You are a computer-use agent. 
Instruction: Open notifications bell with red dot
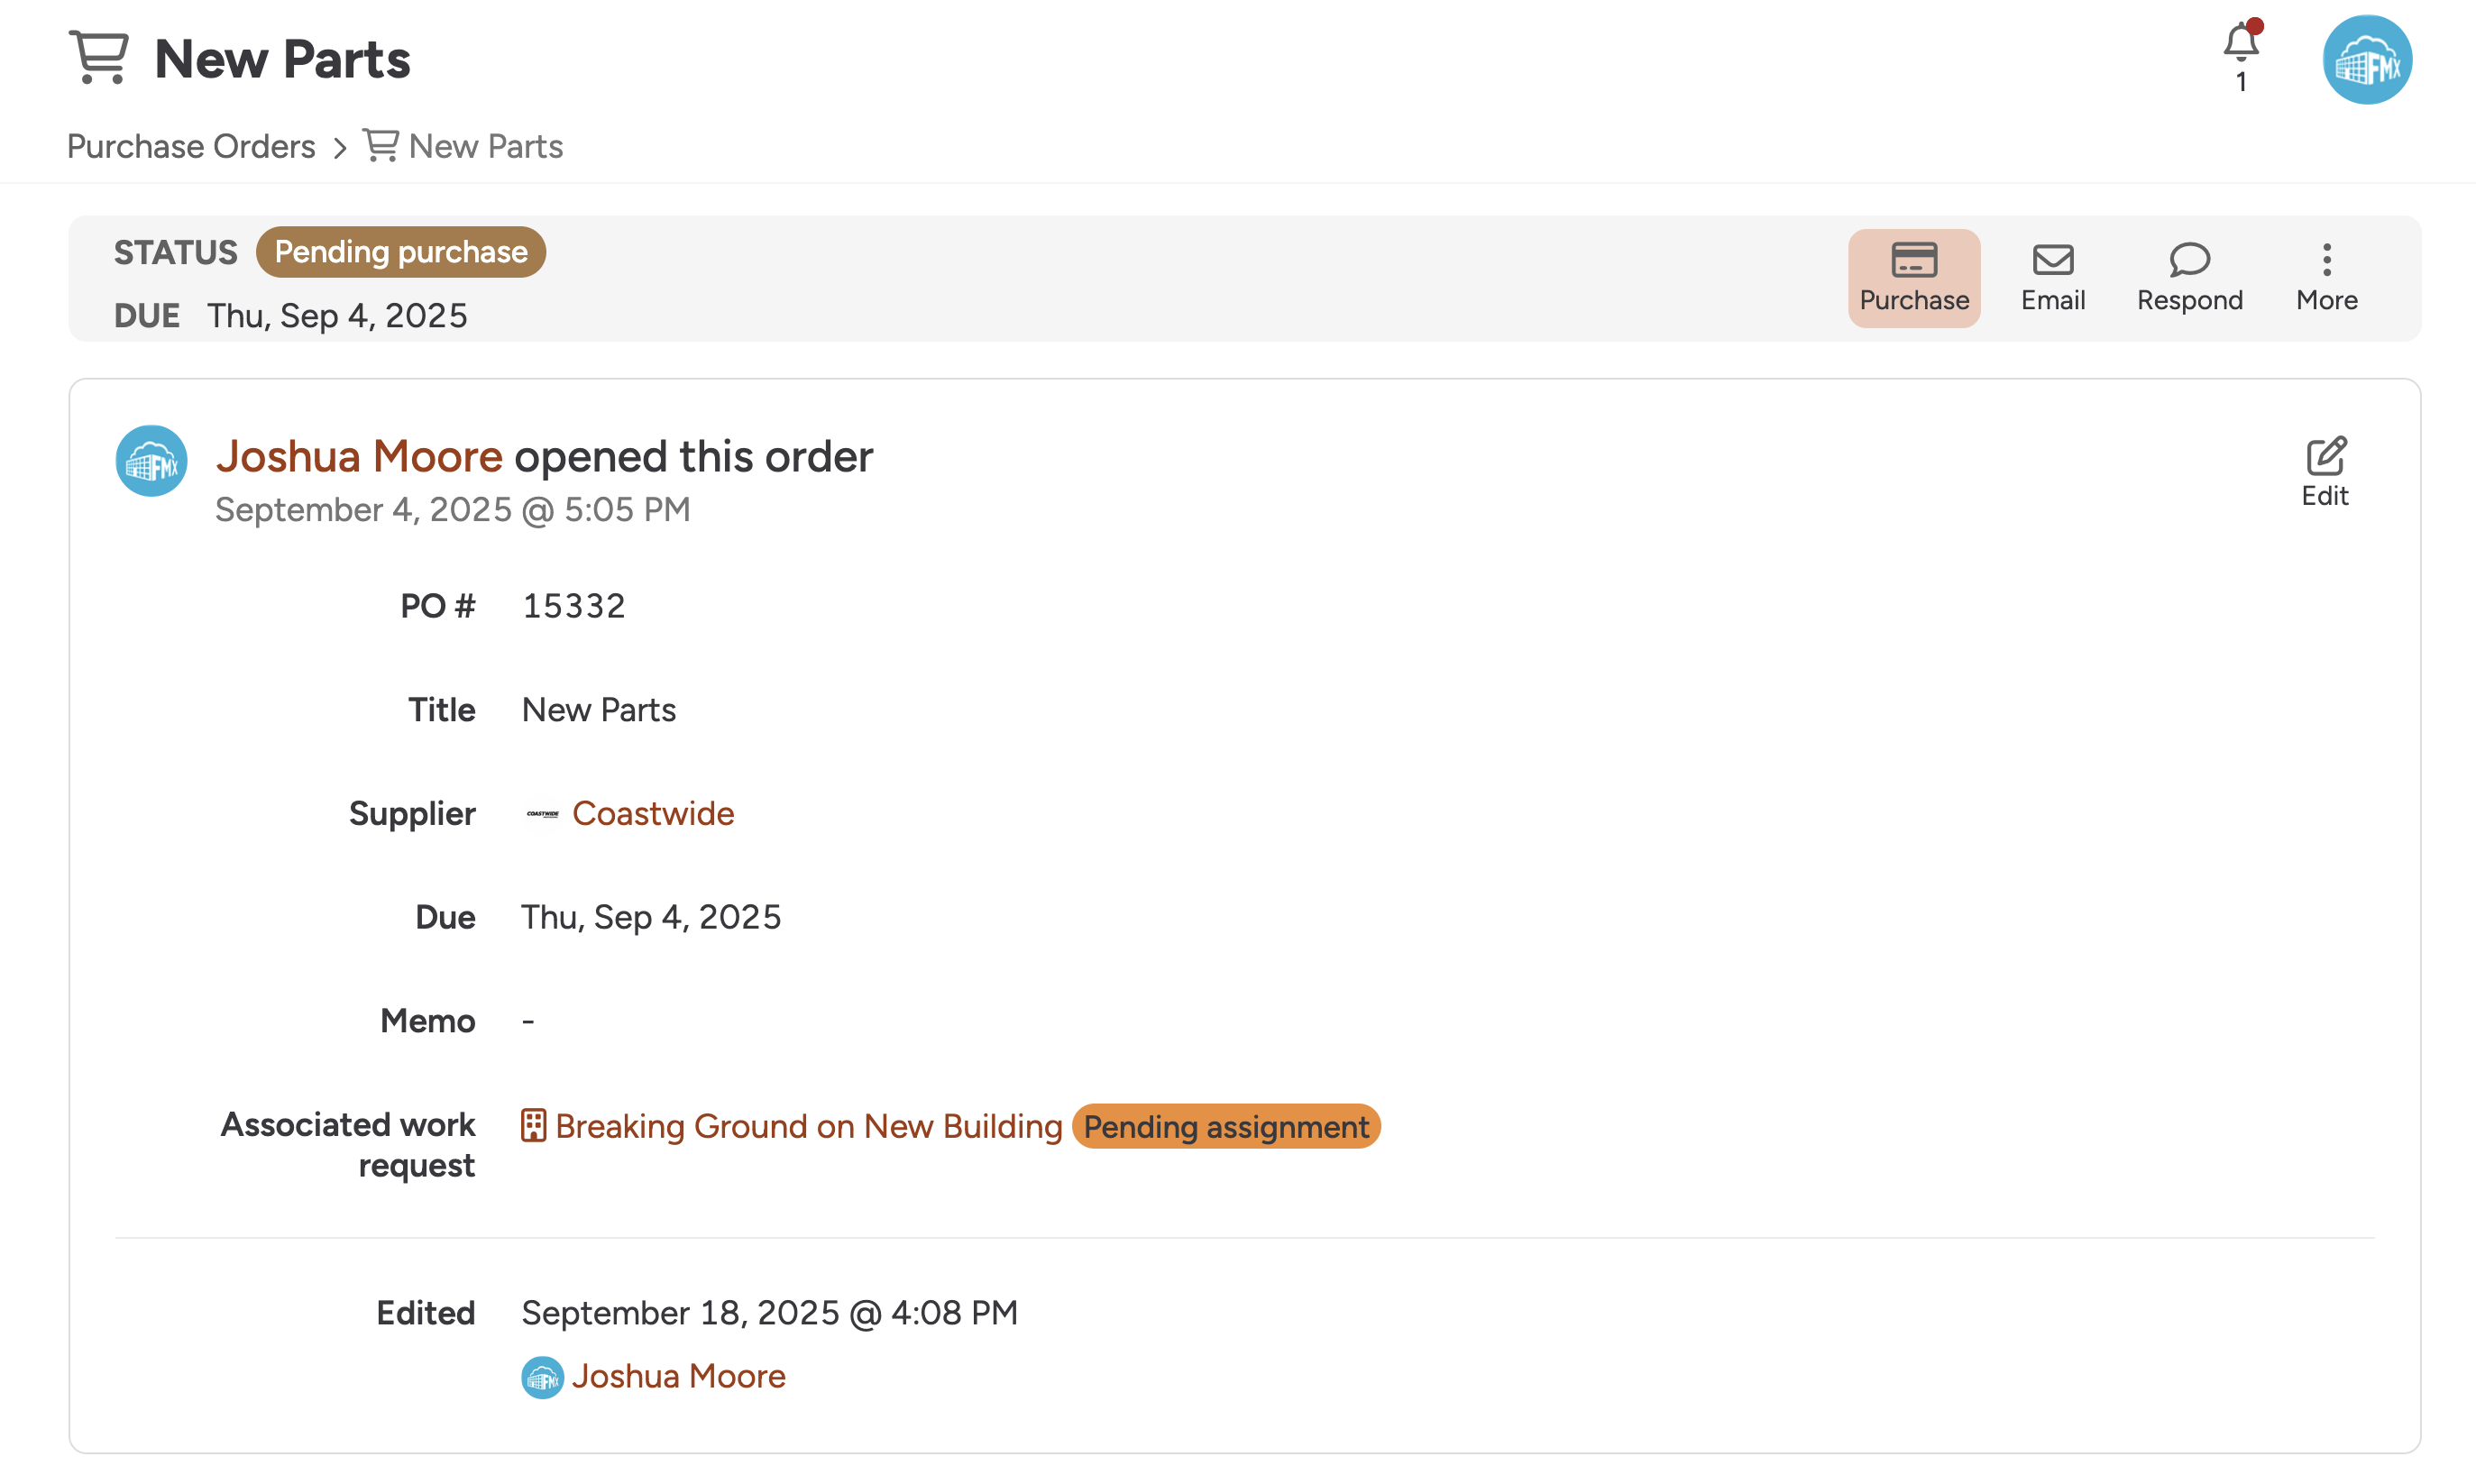click(x=2240, y=44)
